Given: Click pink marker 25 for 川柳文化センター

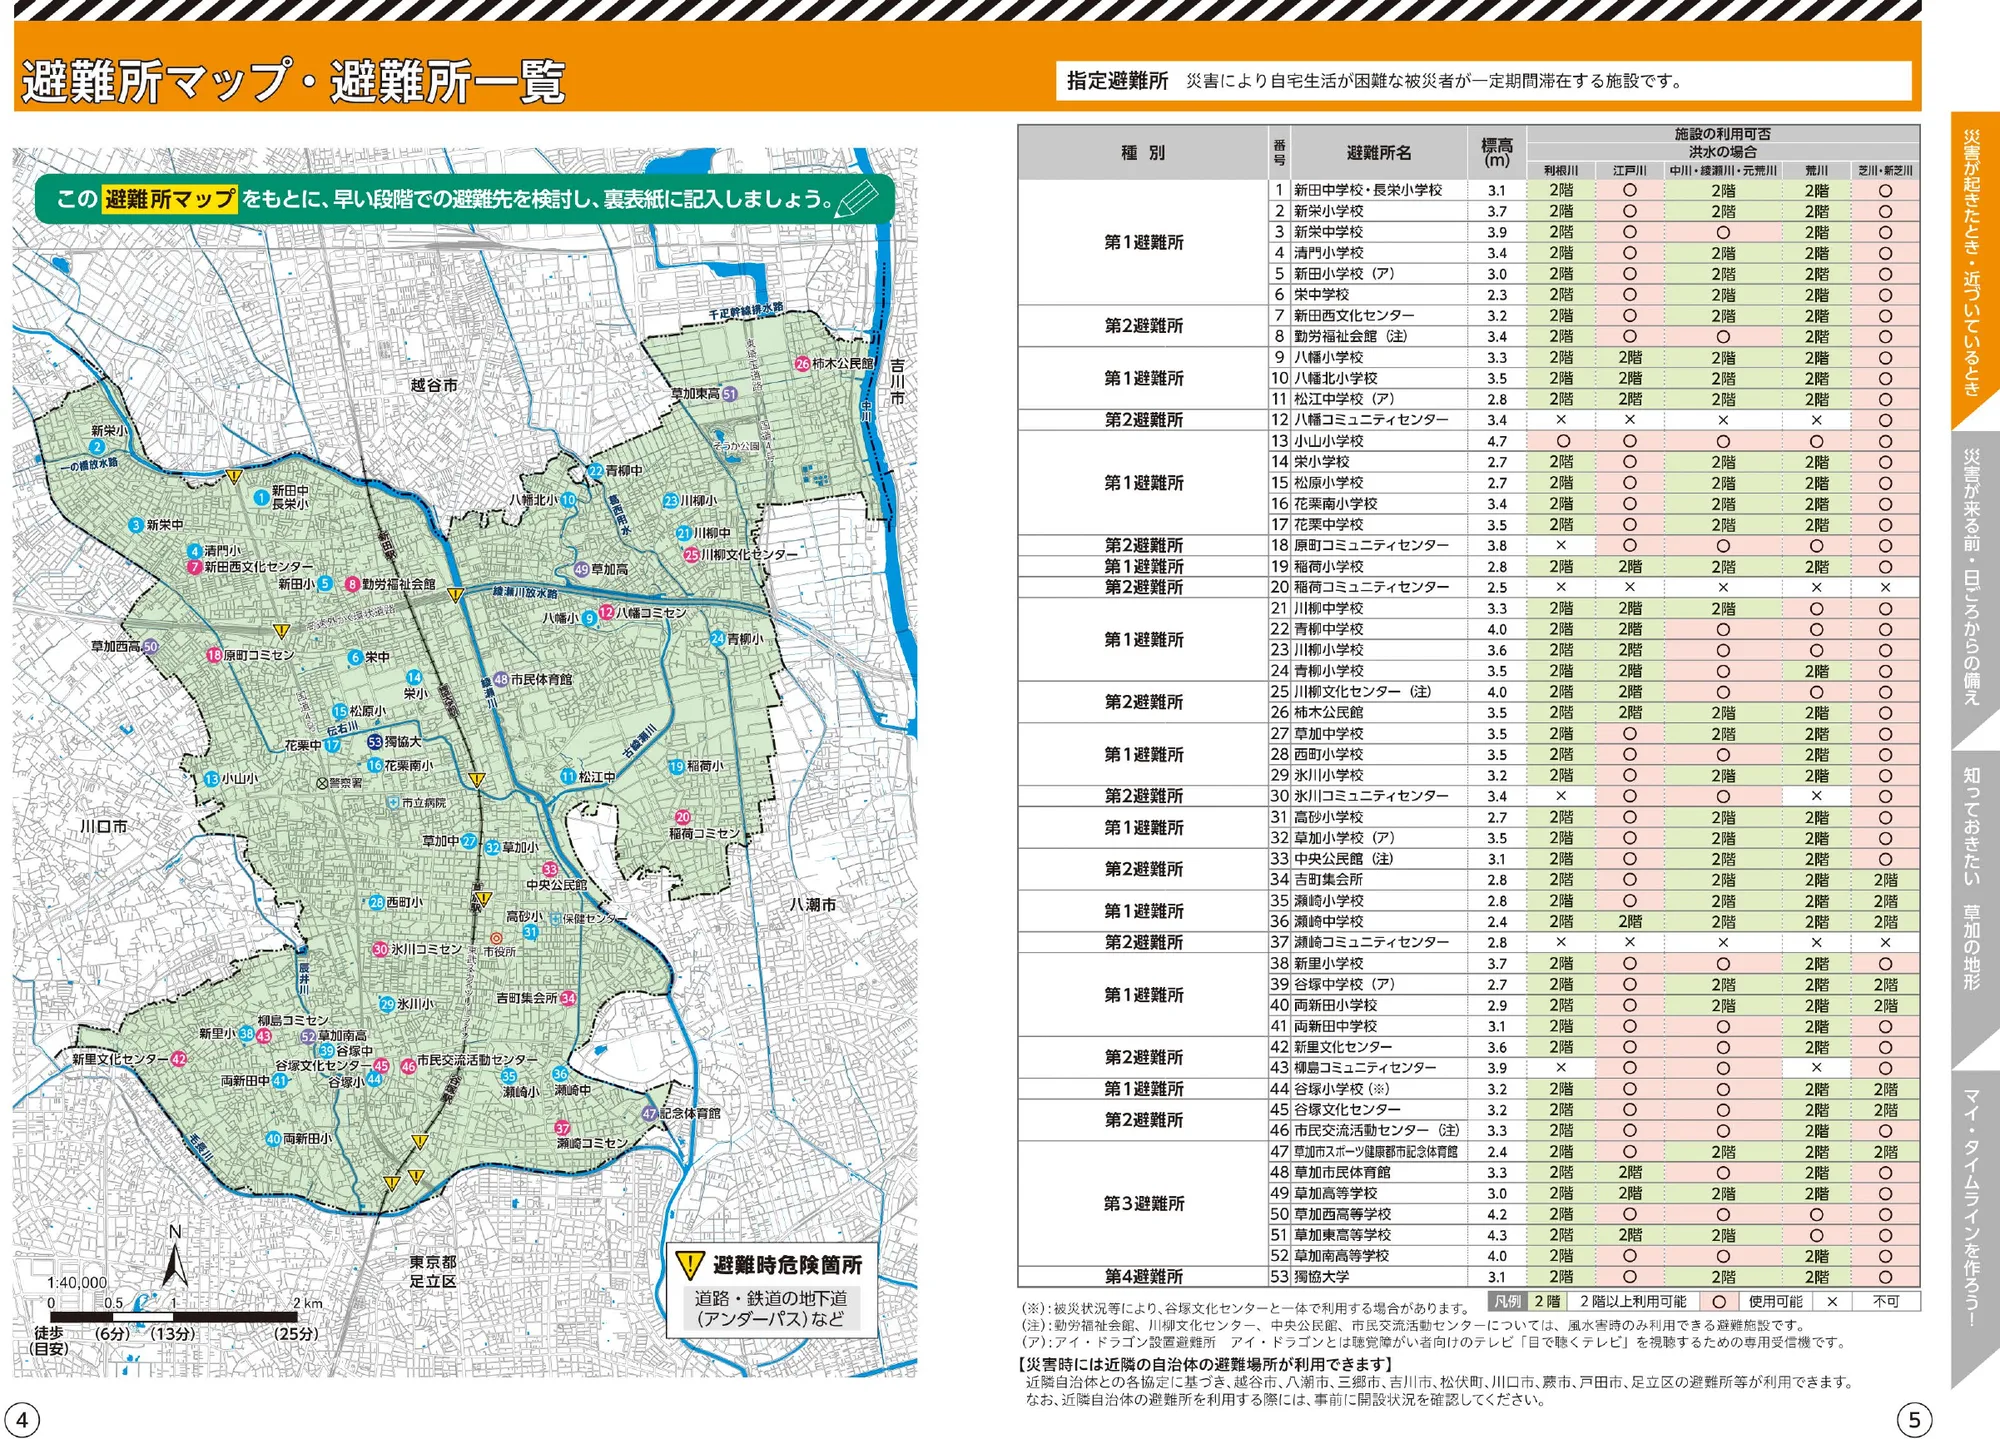Looking at the screenshot, I should tap(691, 555).
